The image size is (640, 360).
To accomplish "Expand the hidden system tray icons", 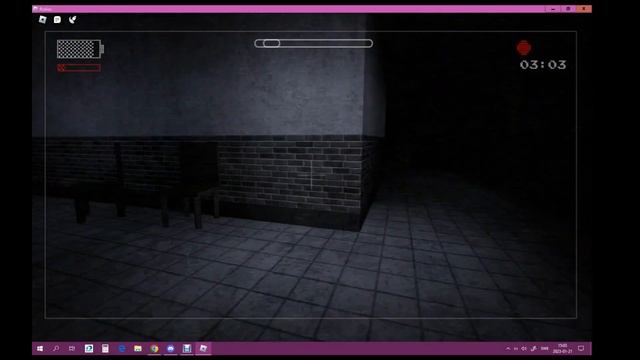I will [x=508, y=349].
